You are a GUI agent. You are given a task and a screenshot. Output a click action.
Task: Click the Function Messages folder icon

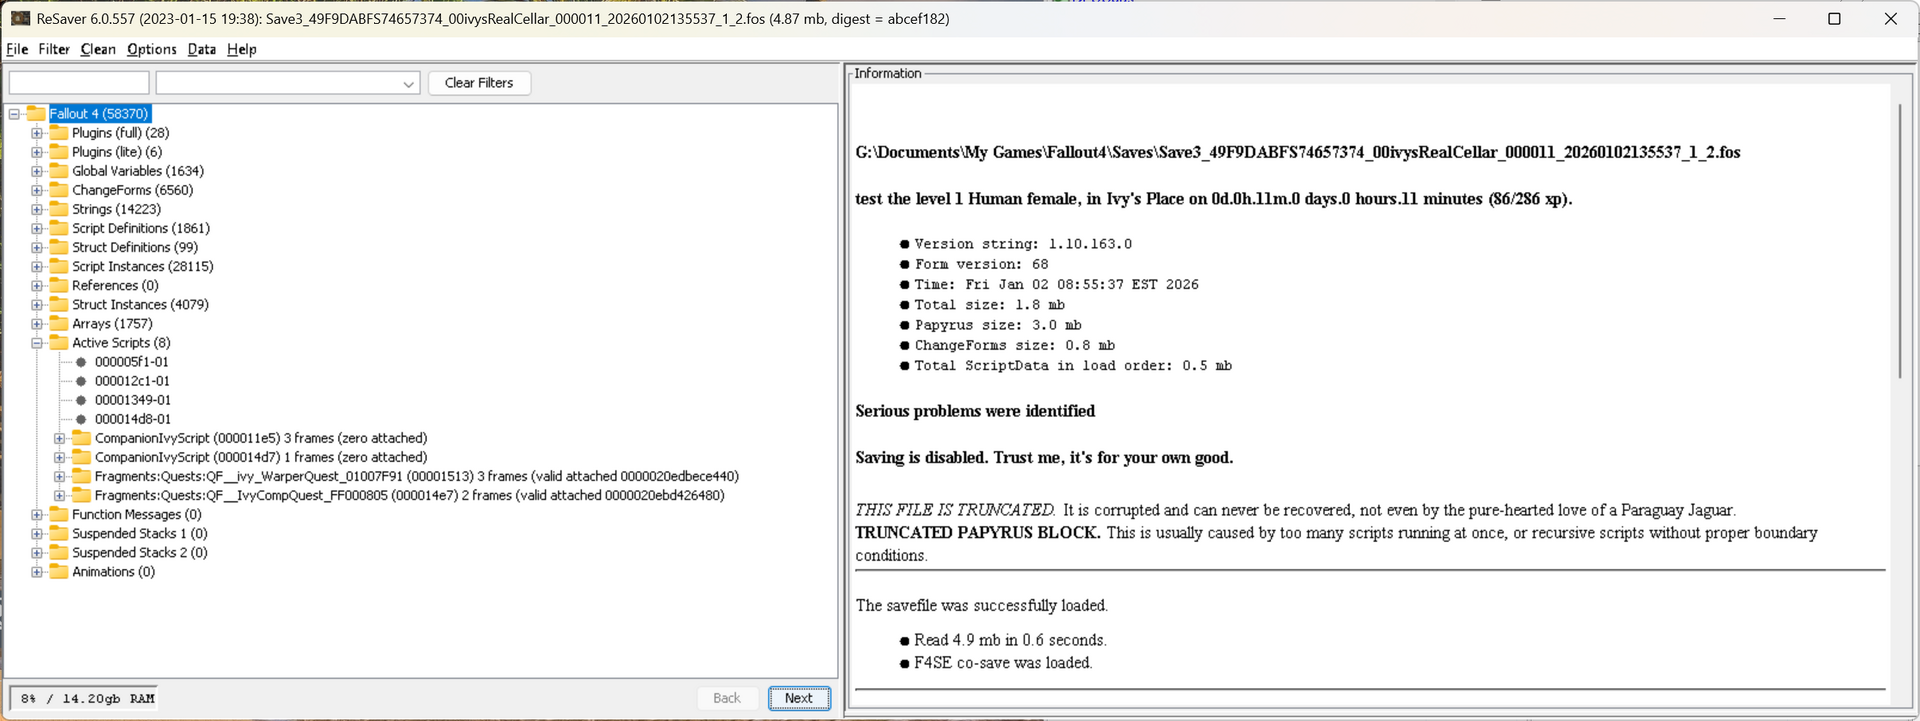click(59, 514)
